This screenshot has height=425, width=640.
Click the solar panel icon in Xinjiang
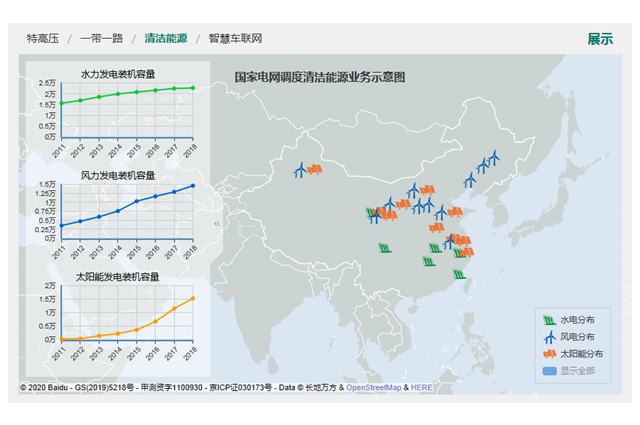pyautogui.click(x=314, y=169)
